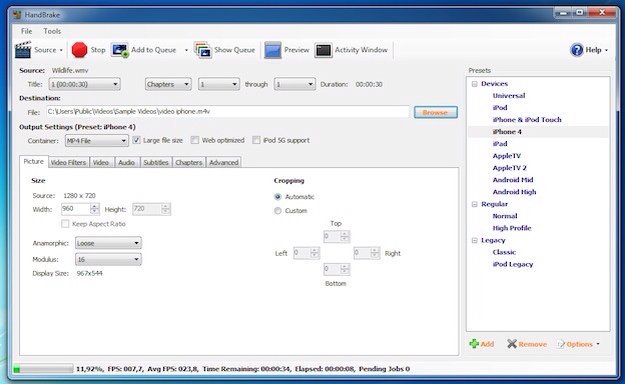625x384 pixels.
Task: Select the iPhone & iPod Touch preset
Action: pos(527,120)
